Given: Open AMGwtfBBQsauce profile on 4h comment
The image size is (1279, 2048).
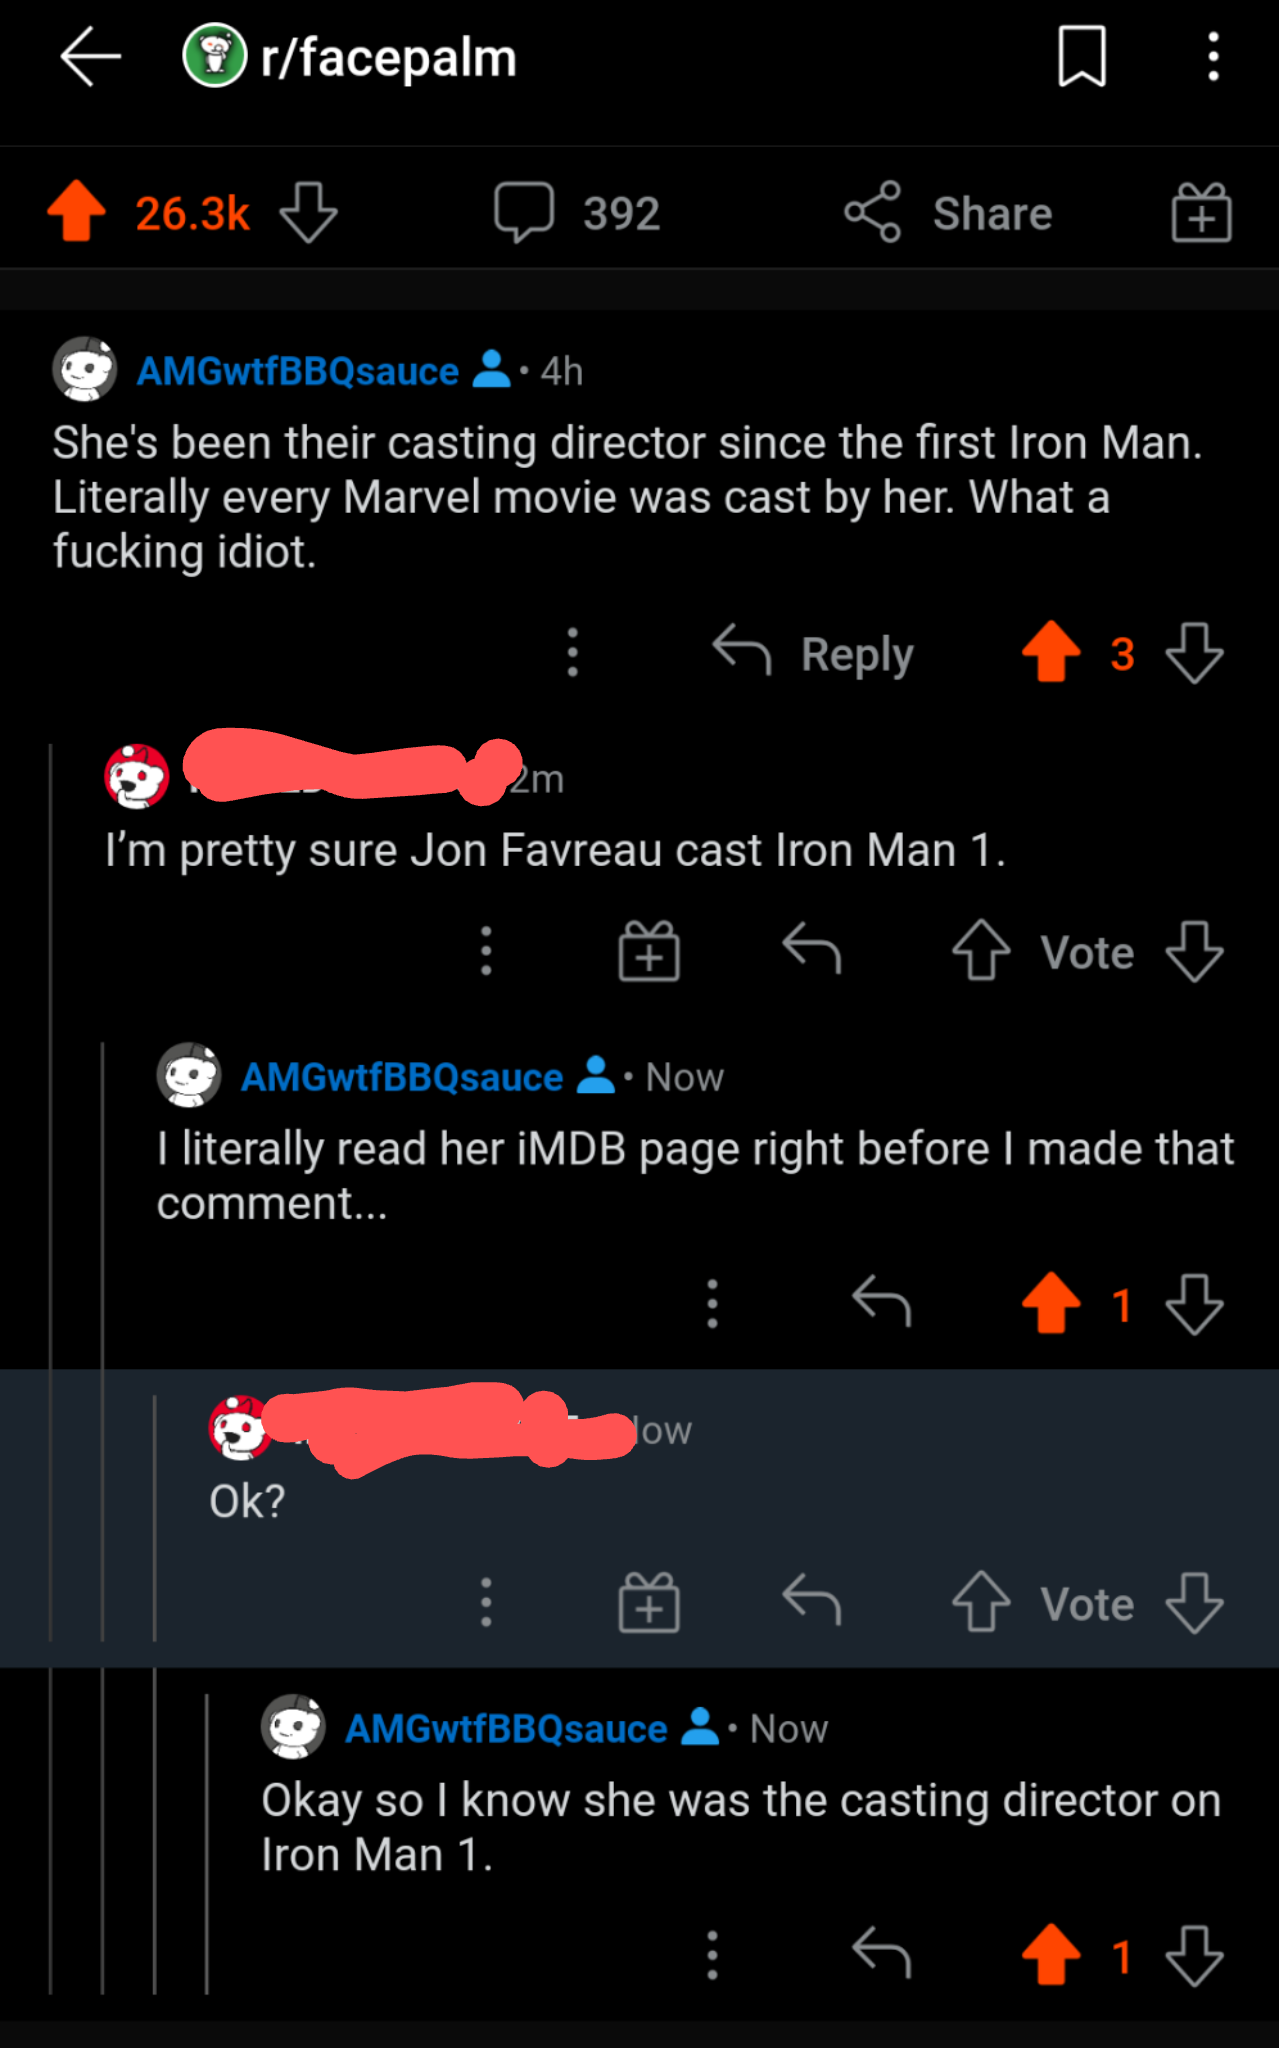Looking at the screenshot, I should (x=297, y=371).
